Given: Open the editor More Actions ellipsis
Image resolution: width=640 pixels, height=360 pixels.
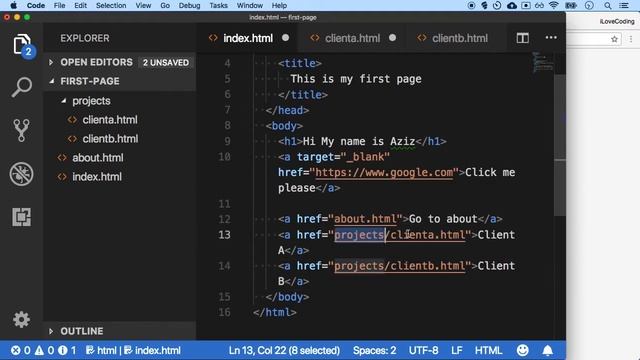Looking at the screenshot, I should [x=551, y=38].
